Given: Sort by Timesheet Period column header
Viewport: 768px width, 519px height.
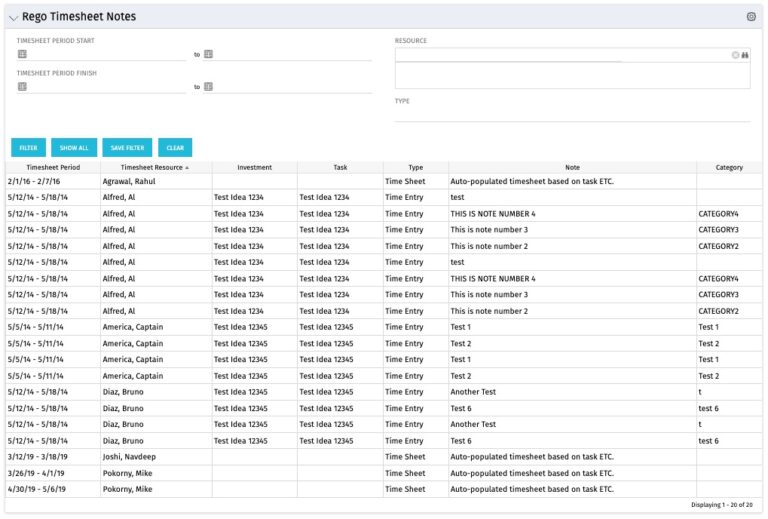Looking at the screenshot, I should [x=53, y=167].
